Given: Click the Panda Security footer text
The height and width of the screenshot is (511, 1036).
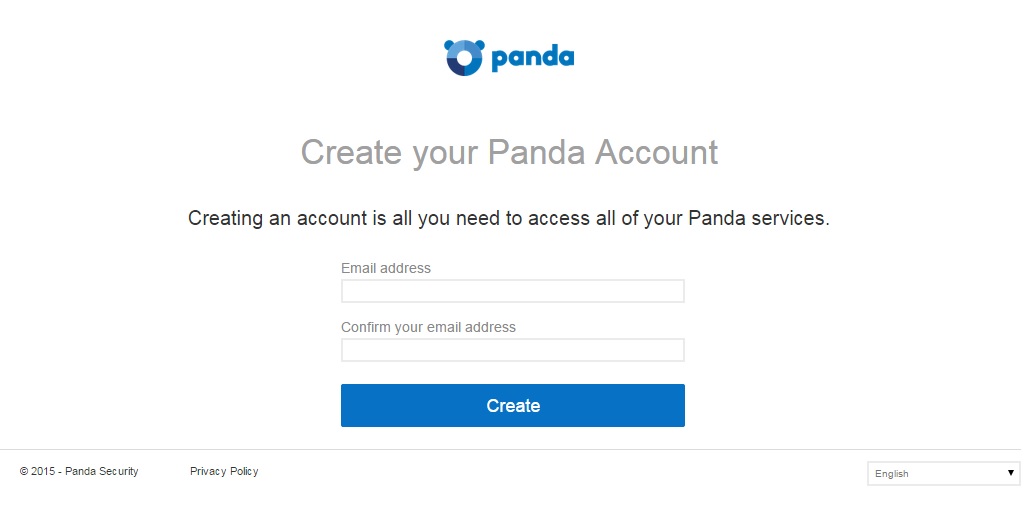Looking at the screenshot, I should coord(102,471).
